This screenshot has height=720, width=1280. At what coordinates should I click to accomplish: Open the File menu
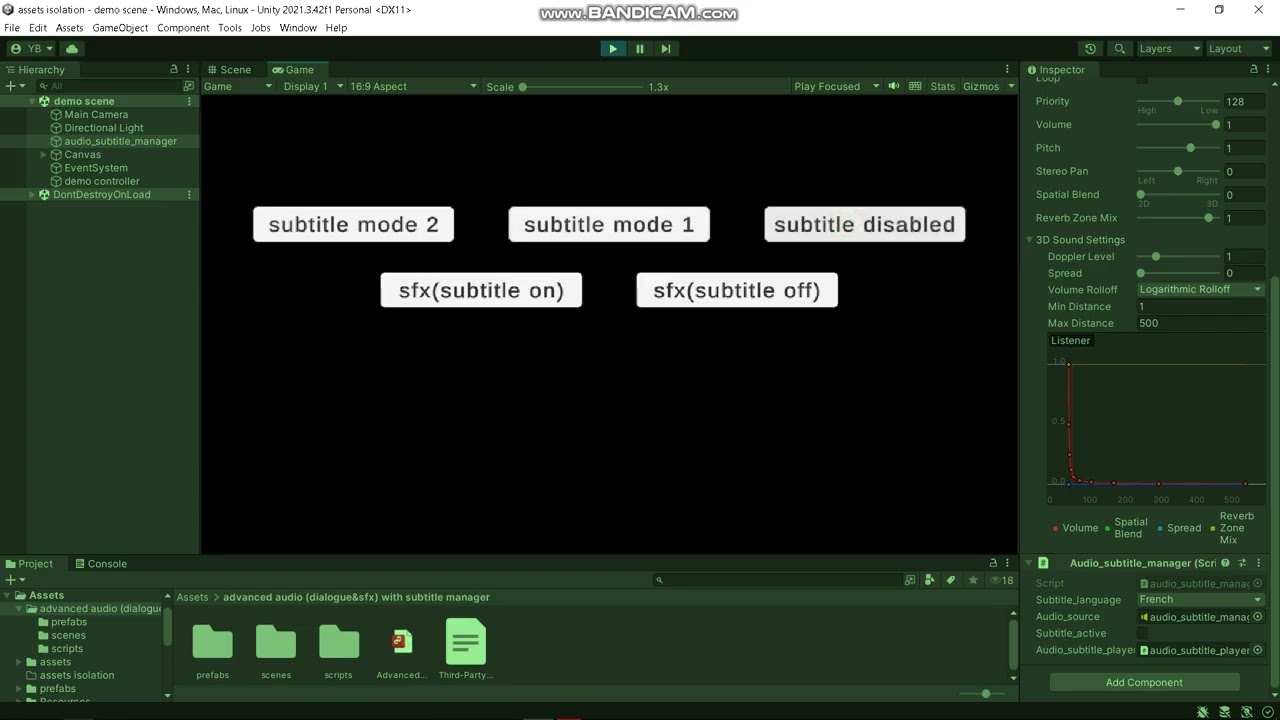(12, 28)
